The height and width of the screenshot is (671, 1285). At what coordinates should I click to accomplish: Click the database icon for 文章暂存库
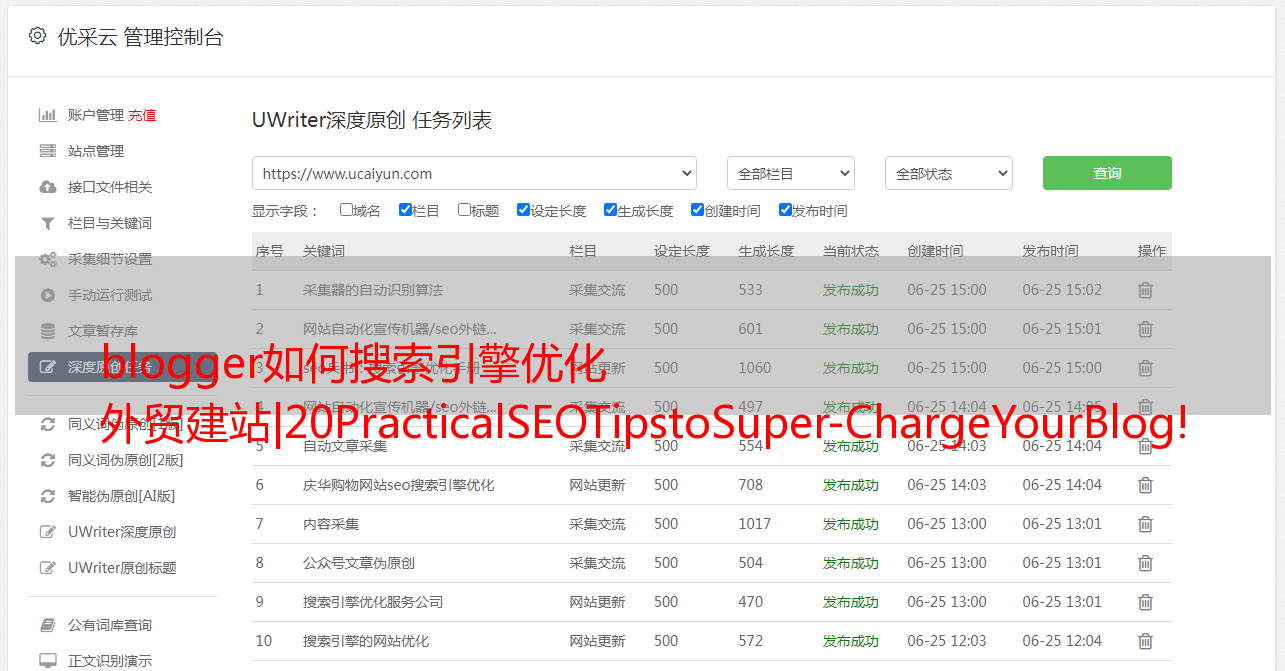point(47,331)
